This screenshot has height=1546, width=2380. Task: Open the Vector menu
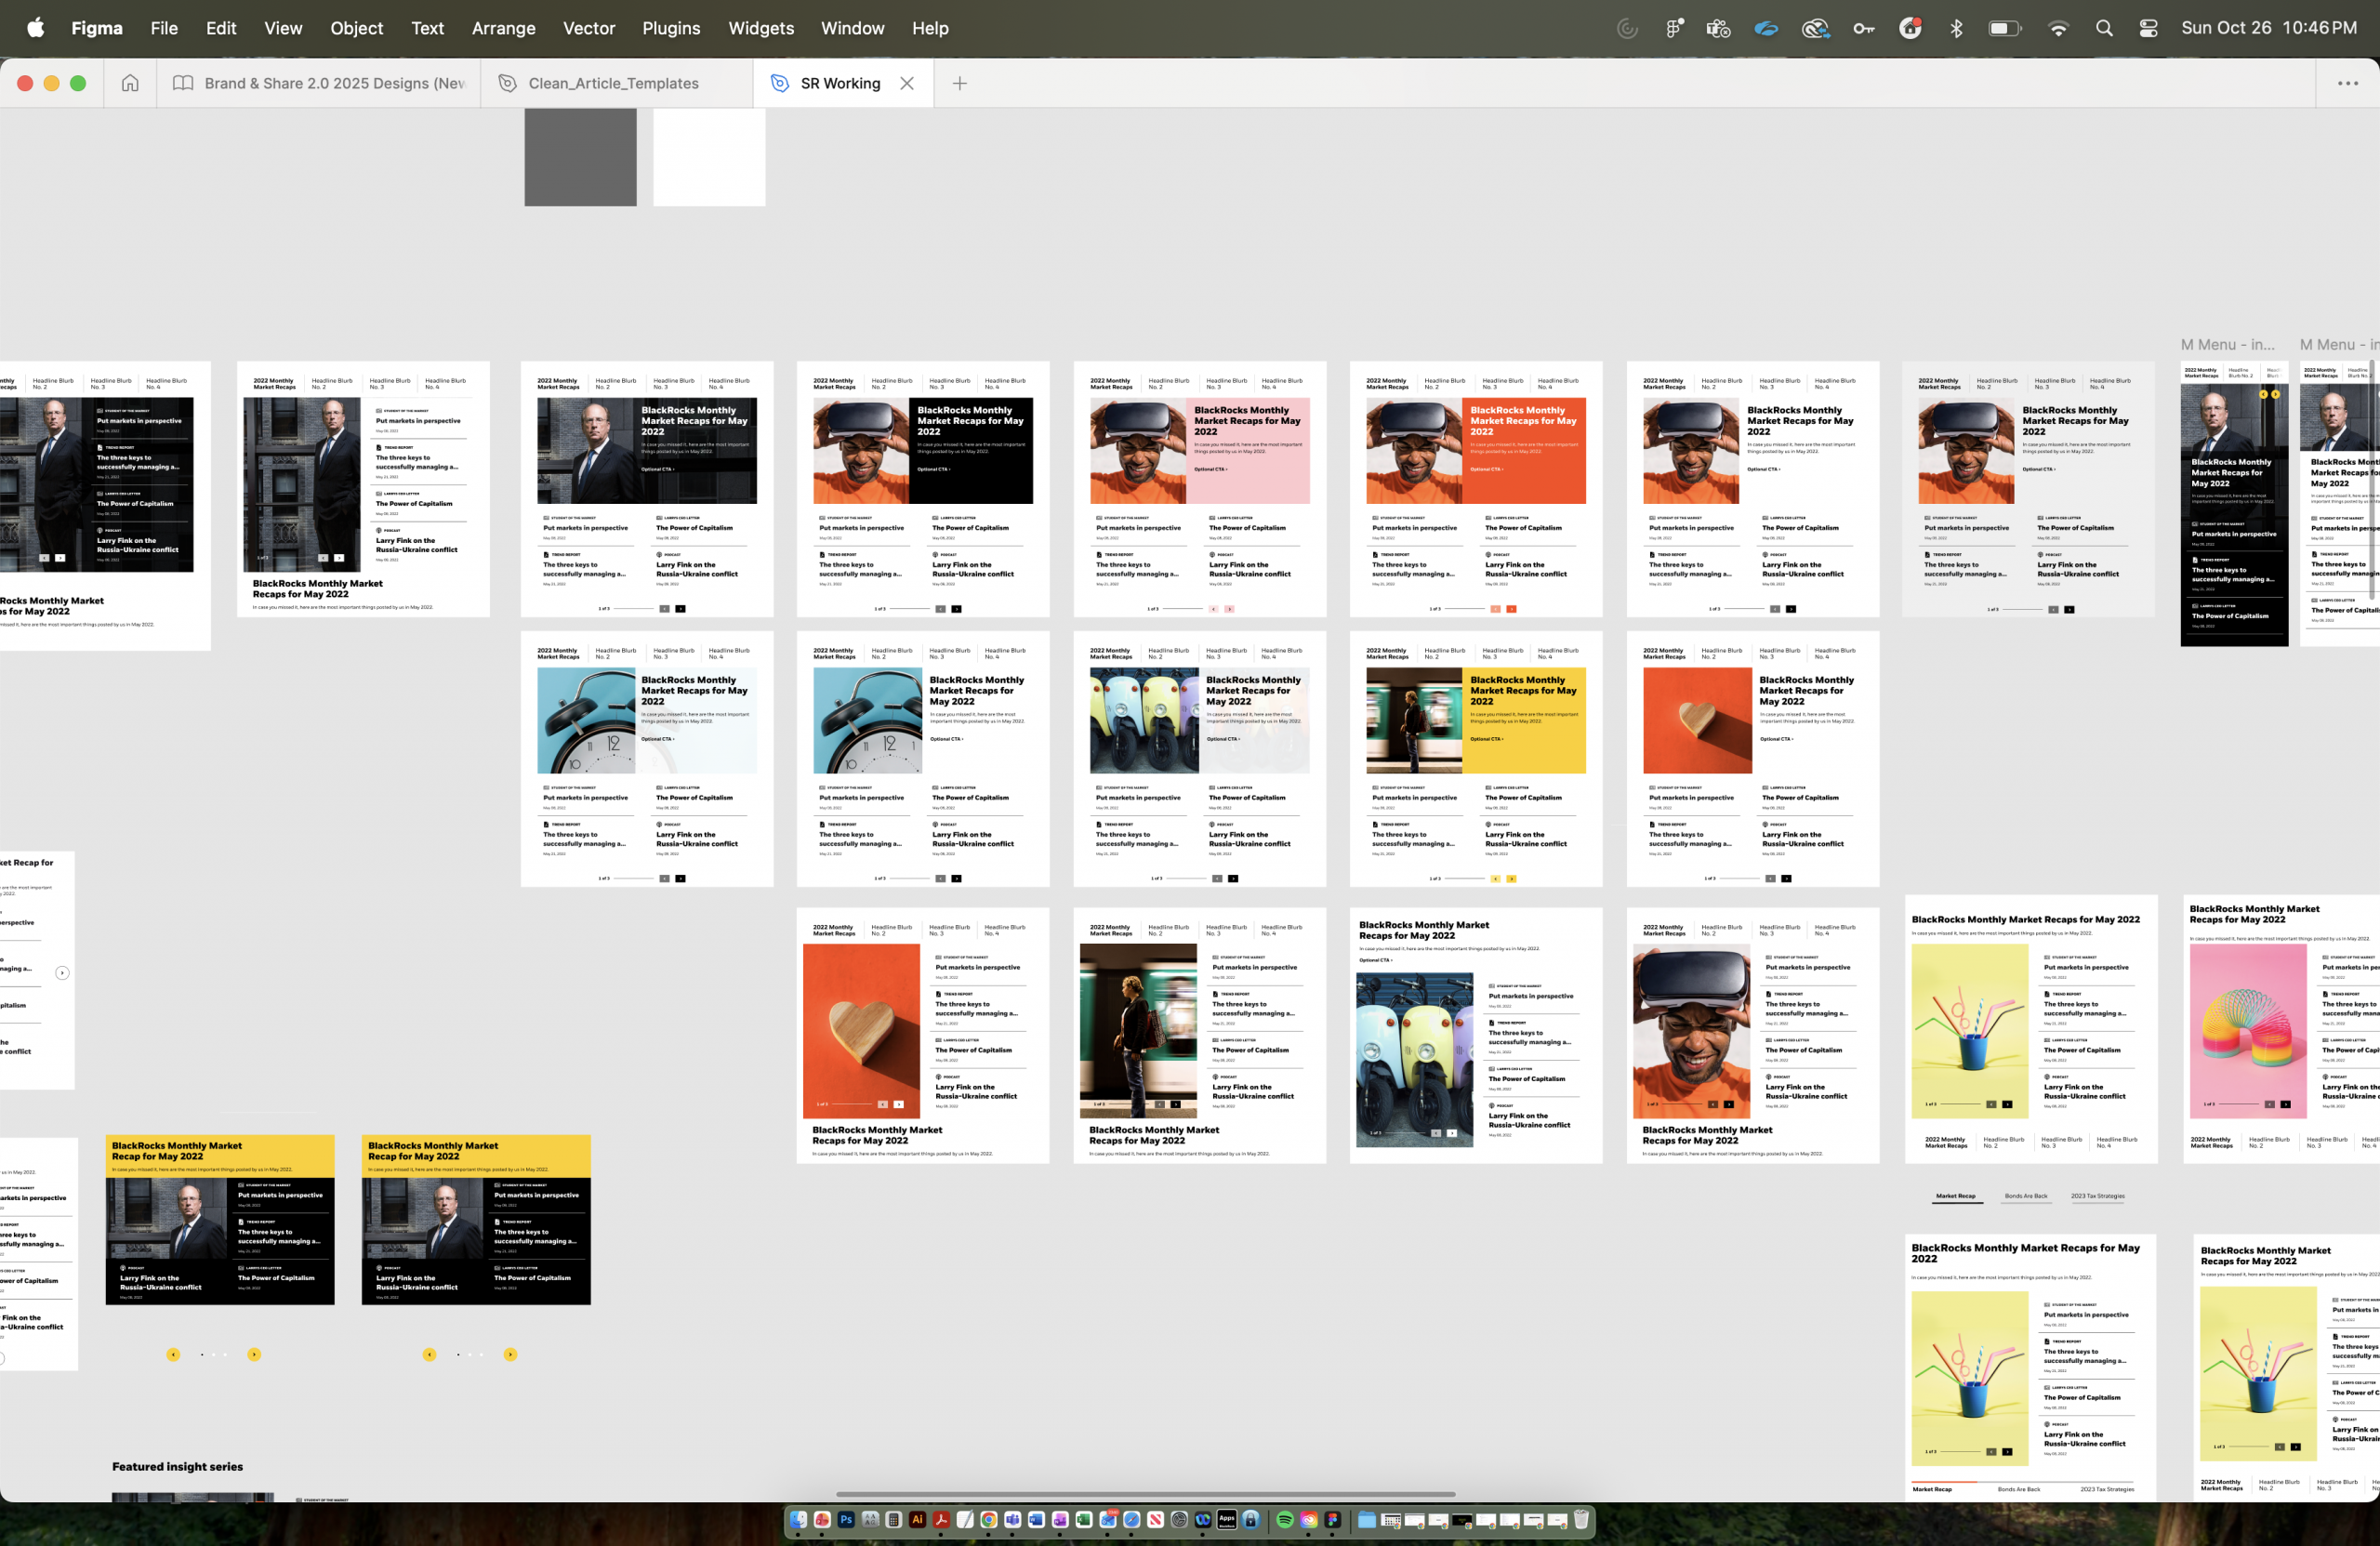click(589, 28)
